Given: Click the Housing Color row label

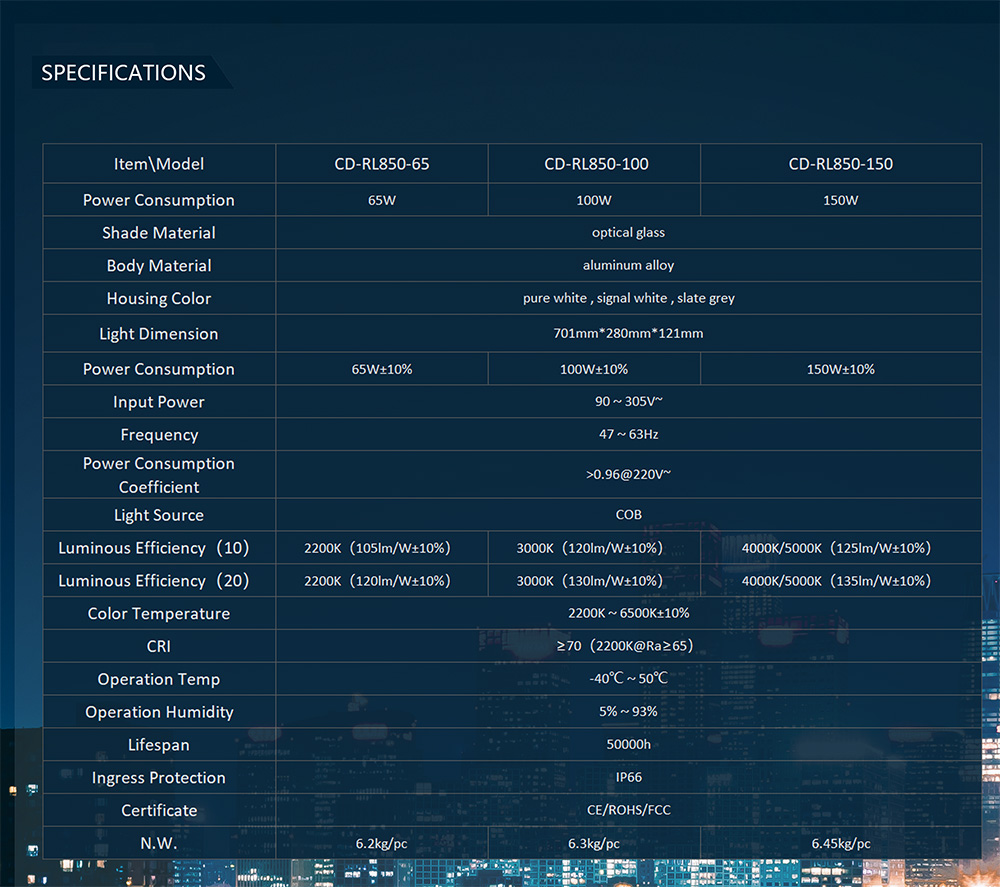Looking at the screenshot, I should coord(159,299).
